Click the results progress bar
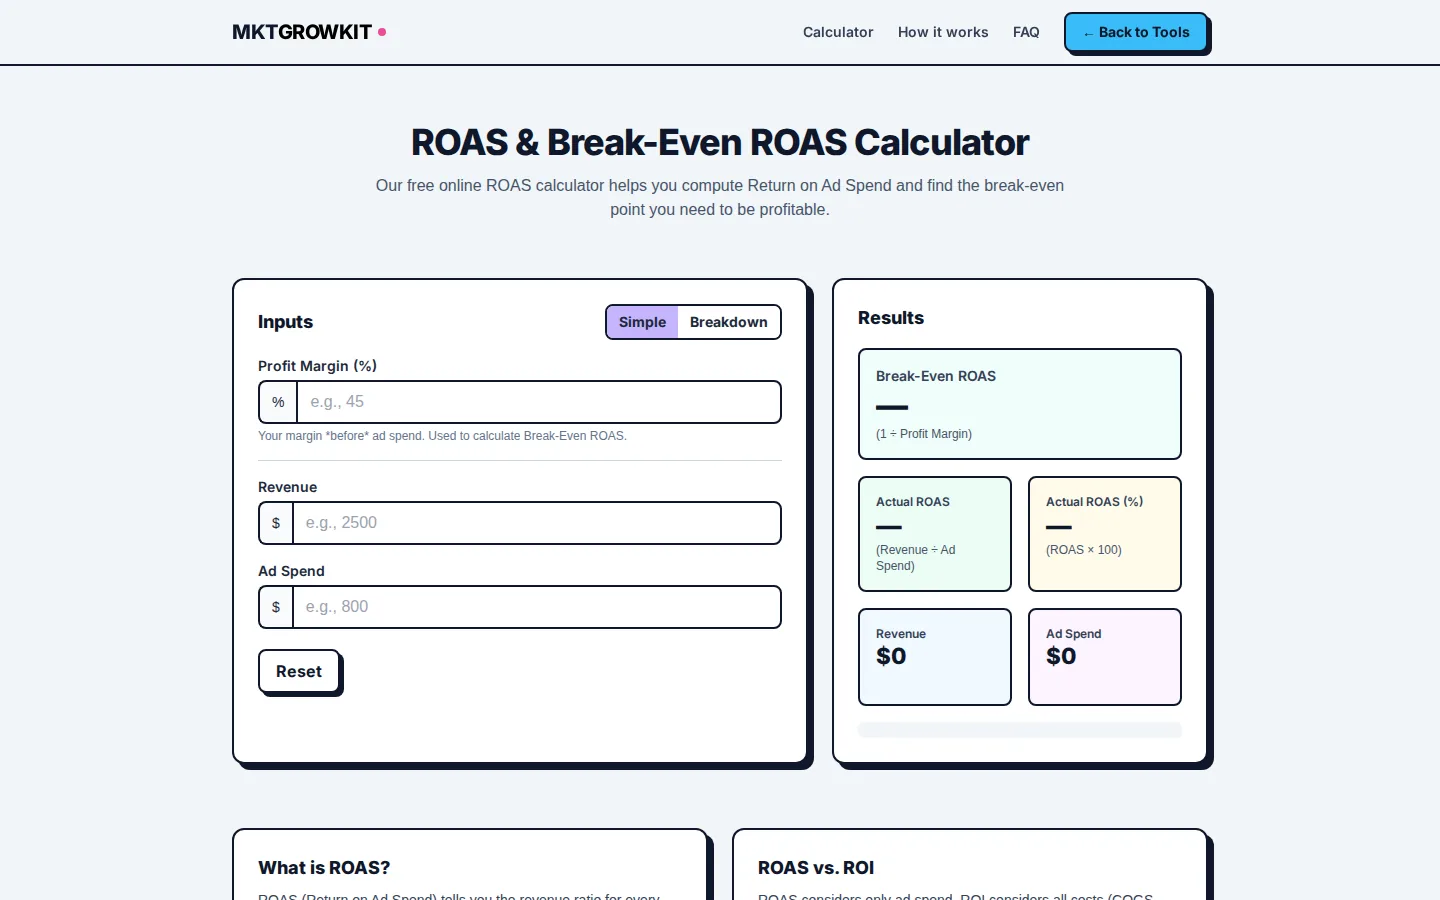The image size is (1440, 900). 1020,730
